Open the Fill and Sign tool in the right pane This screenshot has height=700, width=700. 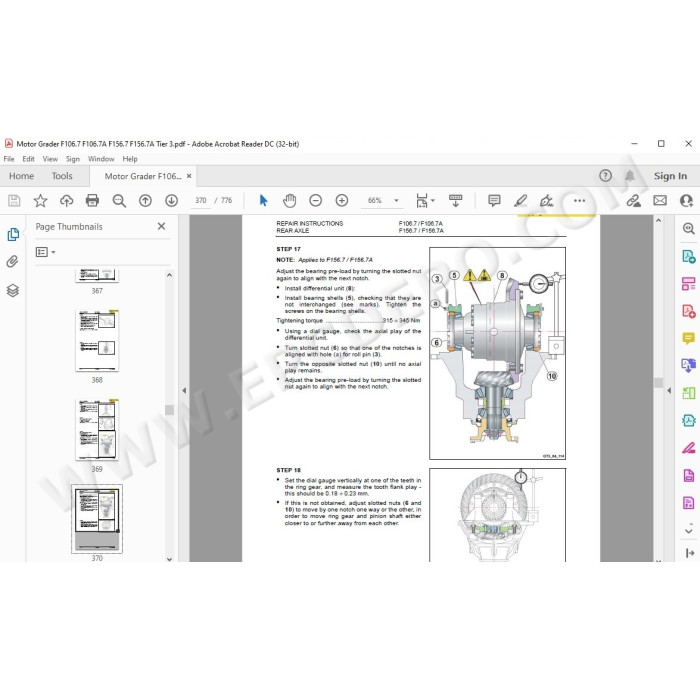pyautogui.click(x=688, y=448)
